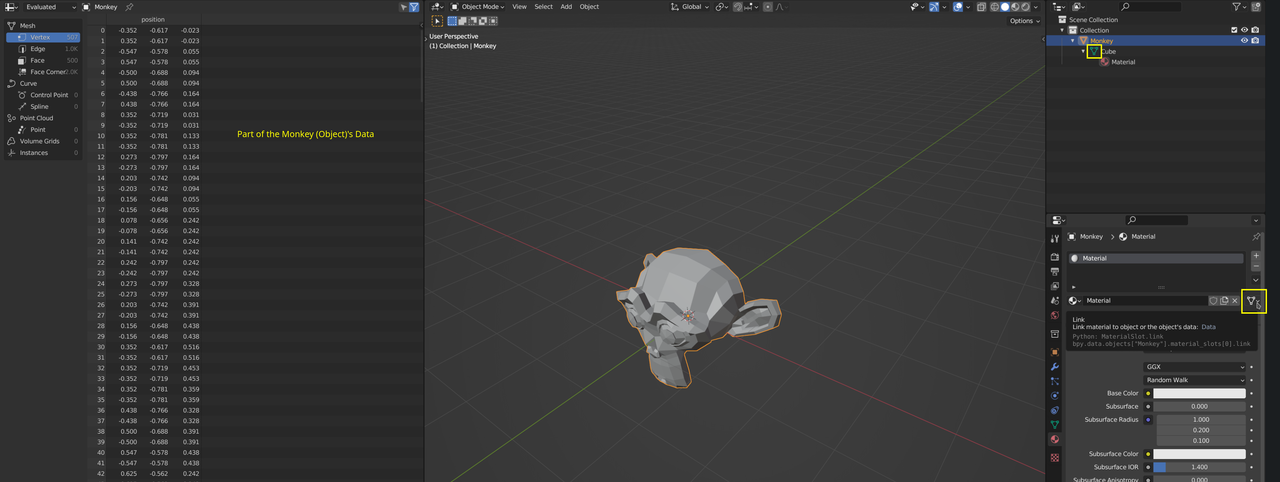This screenshot has width=1280, height=482.
Task: Open the material slot specials menu
Action: point(1256,281)
